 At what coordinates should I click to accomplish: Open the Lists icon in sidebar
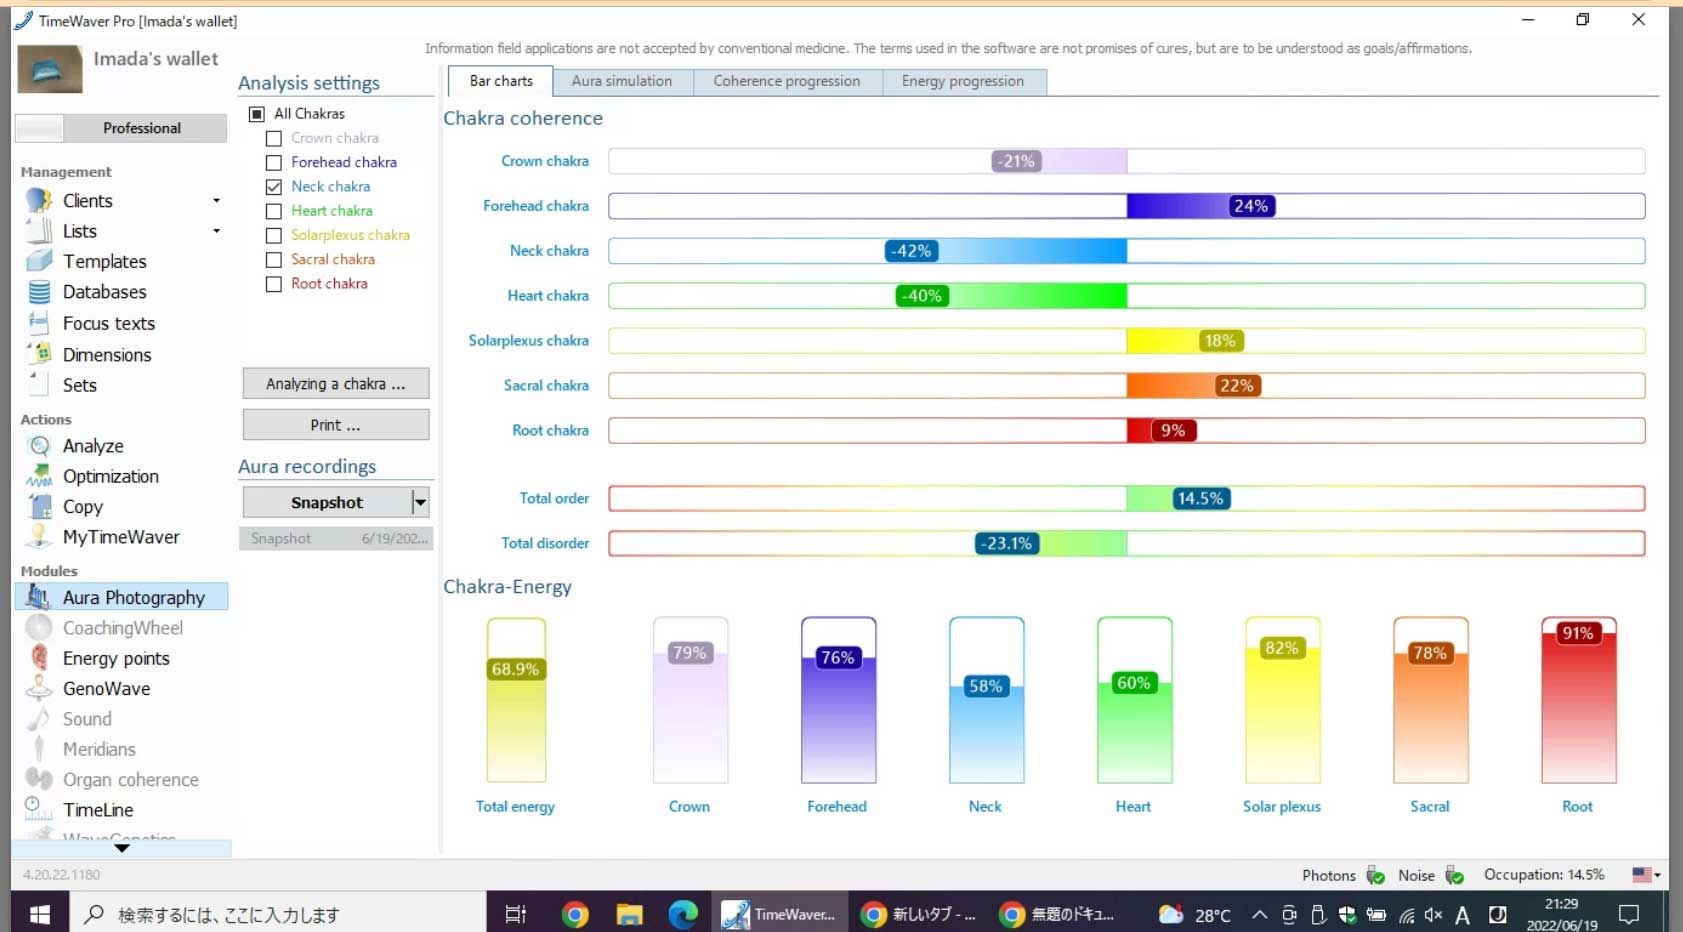tap(39, 231)
